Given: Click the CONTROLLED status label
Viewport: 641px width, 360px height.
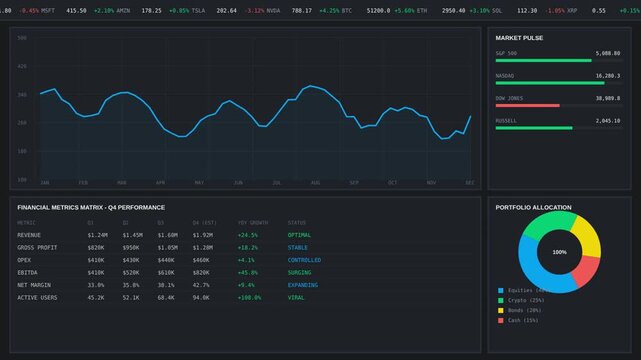Looking at the screenshot, I should pos(304,260).
